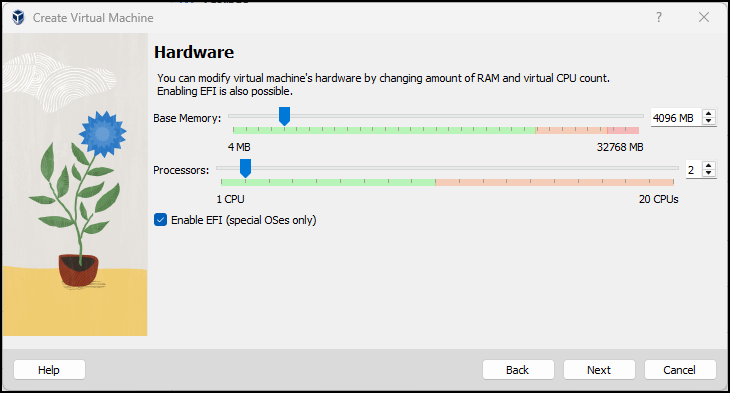
Task: Click the Enable EFI (special OSes only) label
Action: coord(243,220)
